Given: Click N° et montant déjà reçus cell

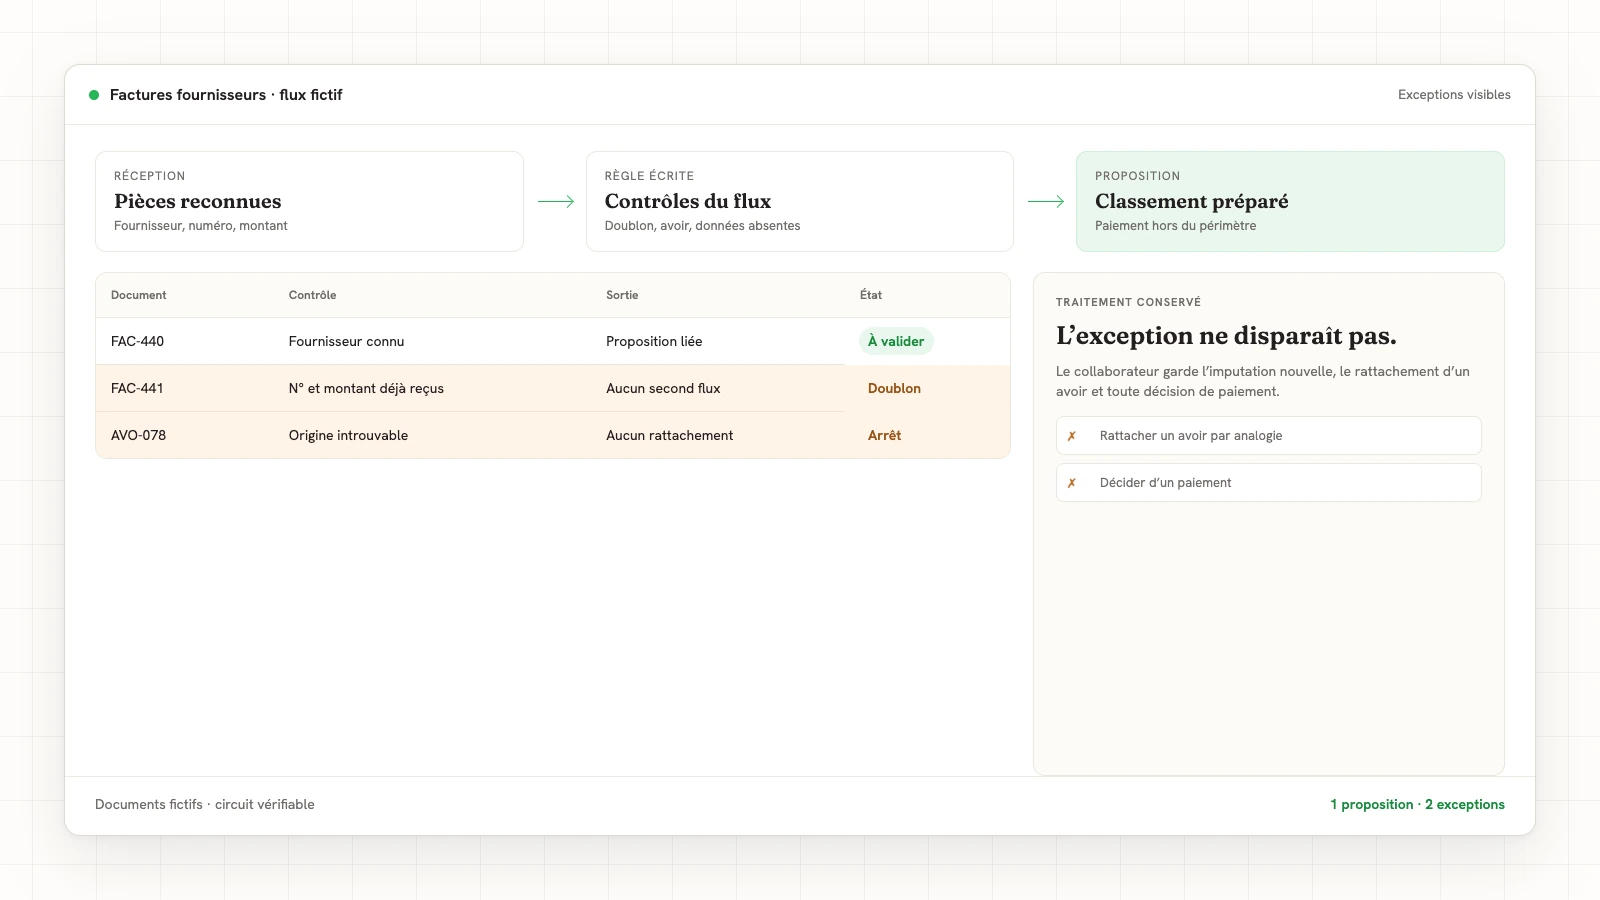Looking at the screenshot, I should click(366, 388).
